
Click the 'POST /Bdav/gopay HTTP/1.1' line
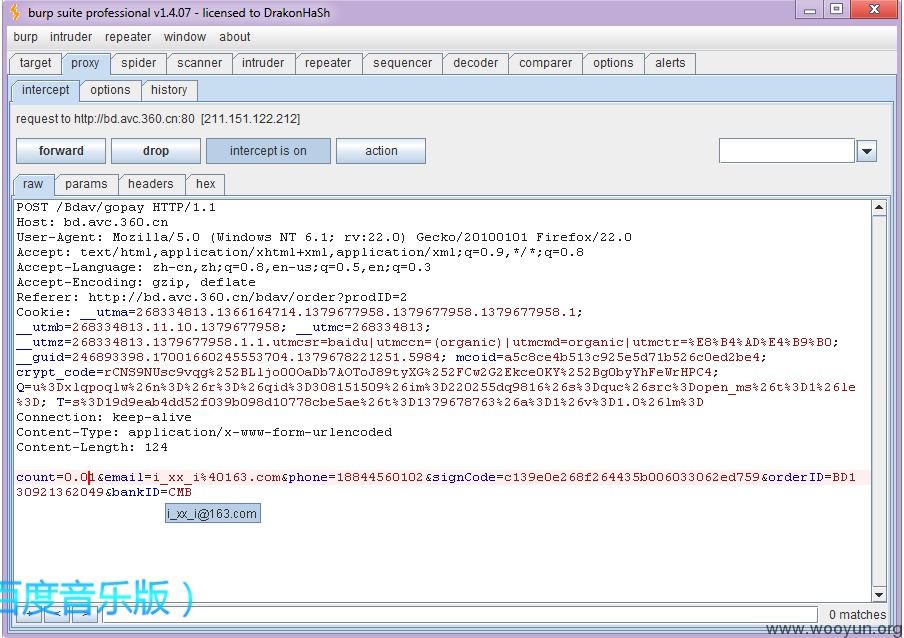[x=116, y=207]
